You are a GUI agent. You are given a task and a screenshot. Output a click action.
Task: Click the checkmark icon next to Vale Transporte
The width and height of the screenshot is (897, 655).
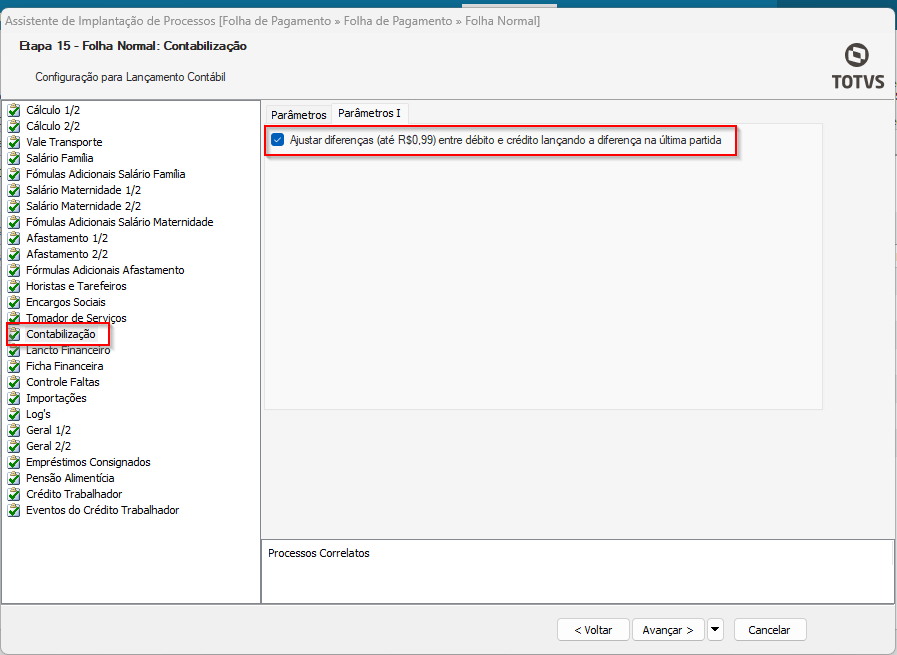(14, 142)
